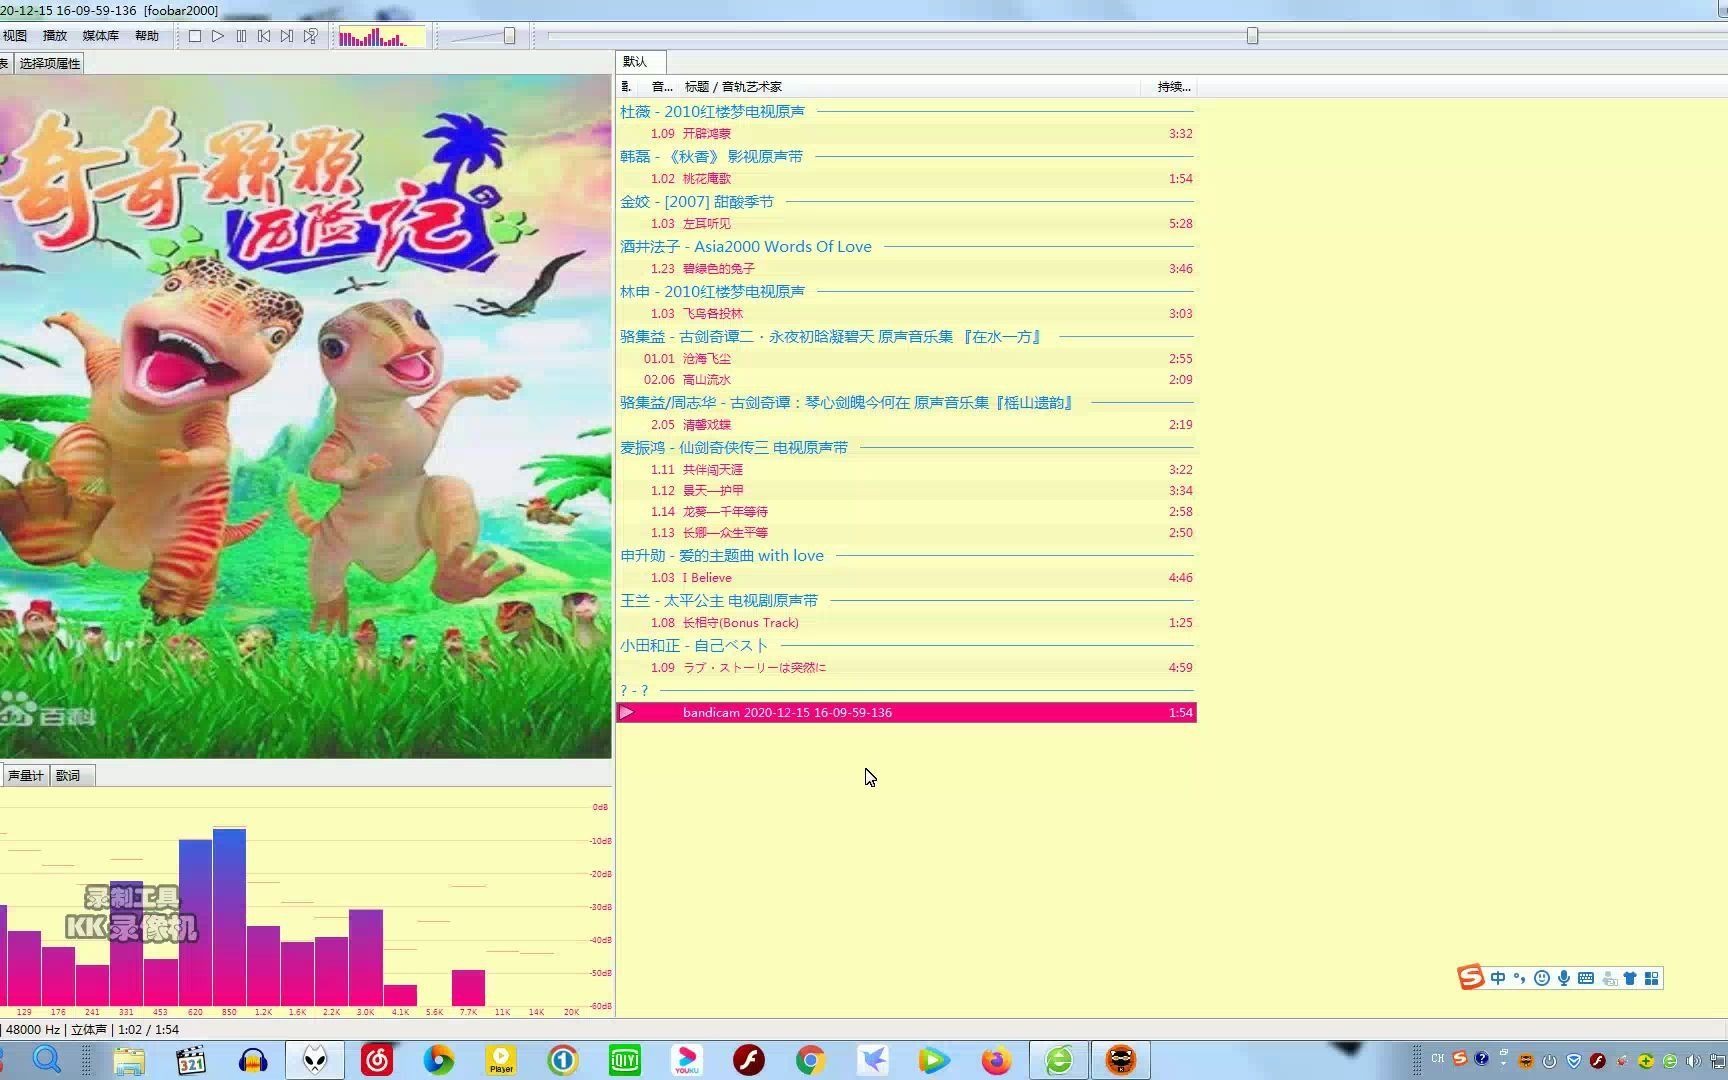Click the 持续... duration column header

1173,87
